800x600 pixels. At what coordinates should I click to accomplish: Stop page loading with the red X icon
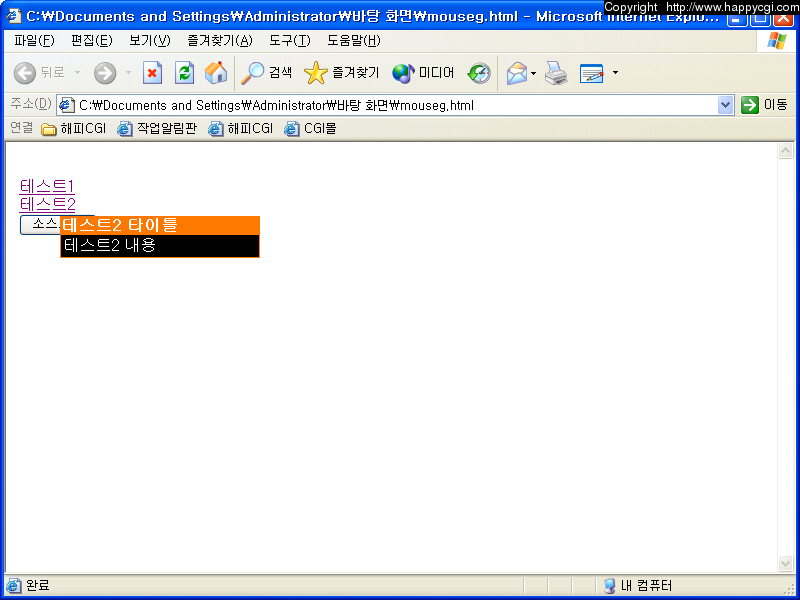[152, 73]
